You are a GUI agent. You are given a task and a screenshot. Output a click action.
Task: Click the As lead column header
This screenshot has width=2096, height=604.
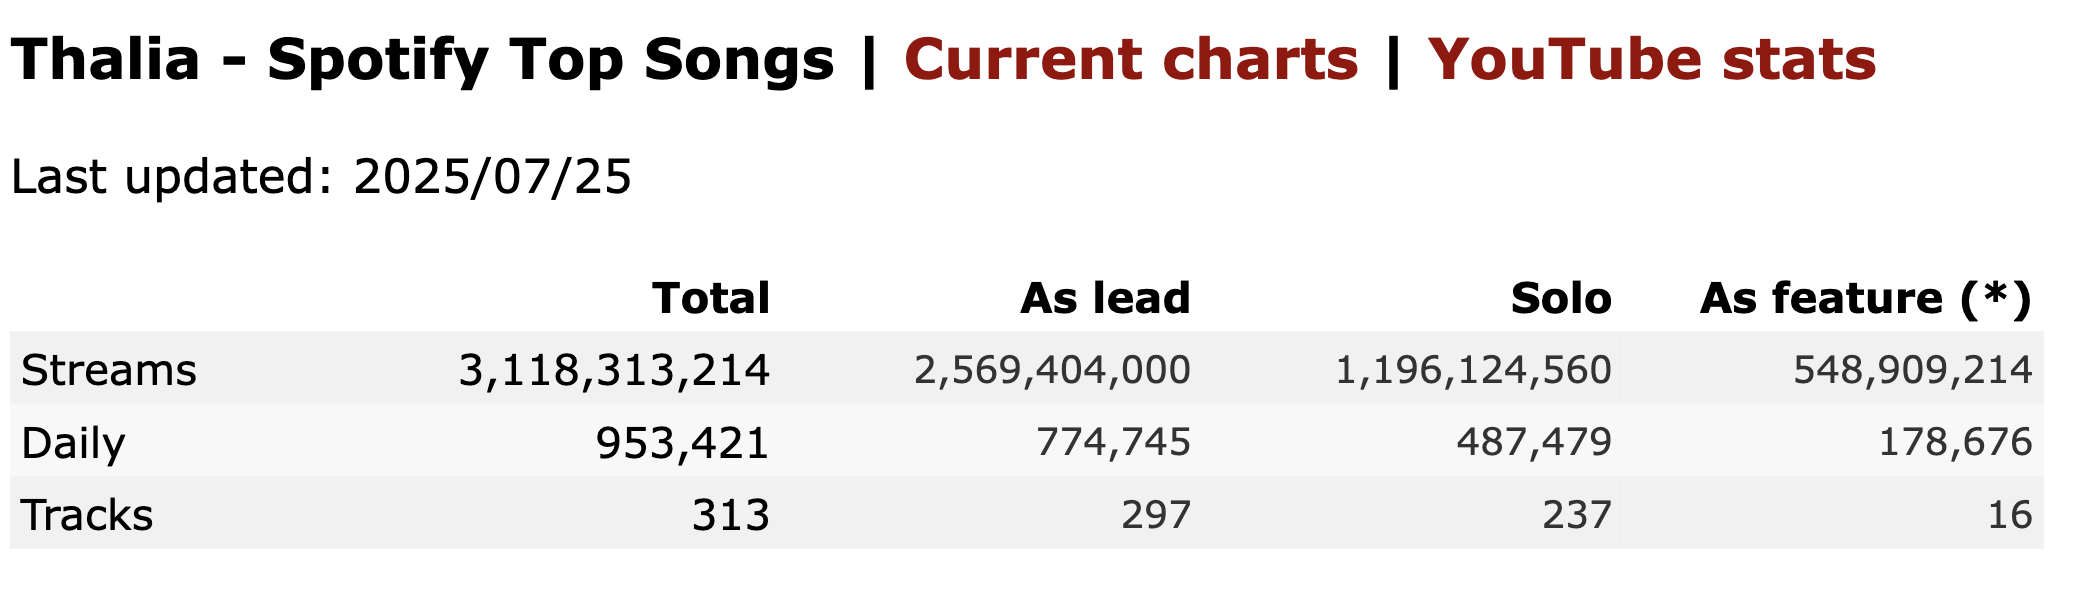pyautogui.click(x=1105, y=298)
